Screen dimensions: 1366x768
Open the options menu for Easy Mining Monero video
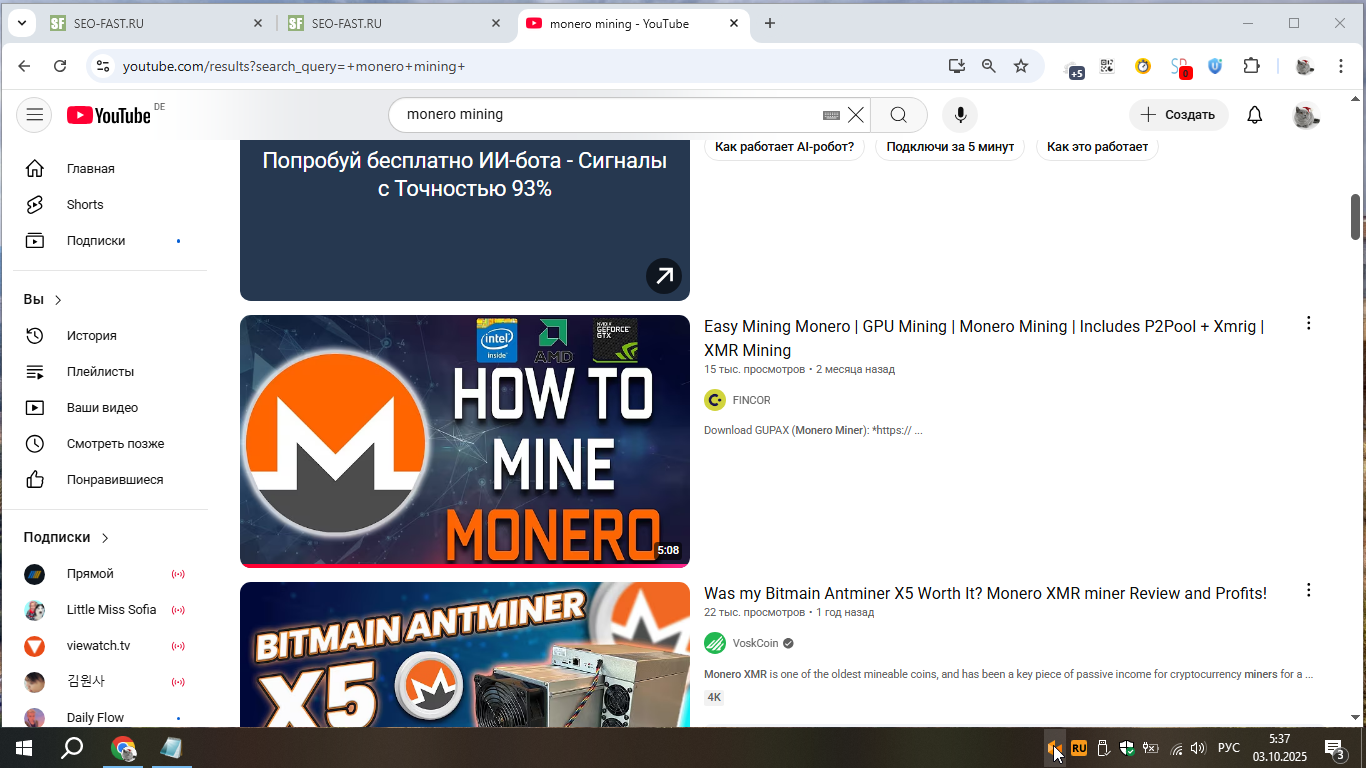click(1308, 323)
